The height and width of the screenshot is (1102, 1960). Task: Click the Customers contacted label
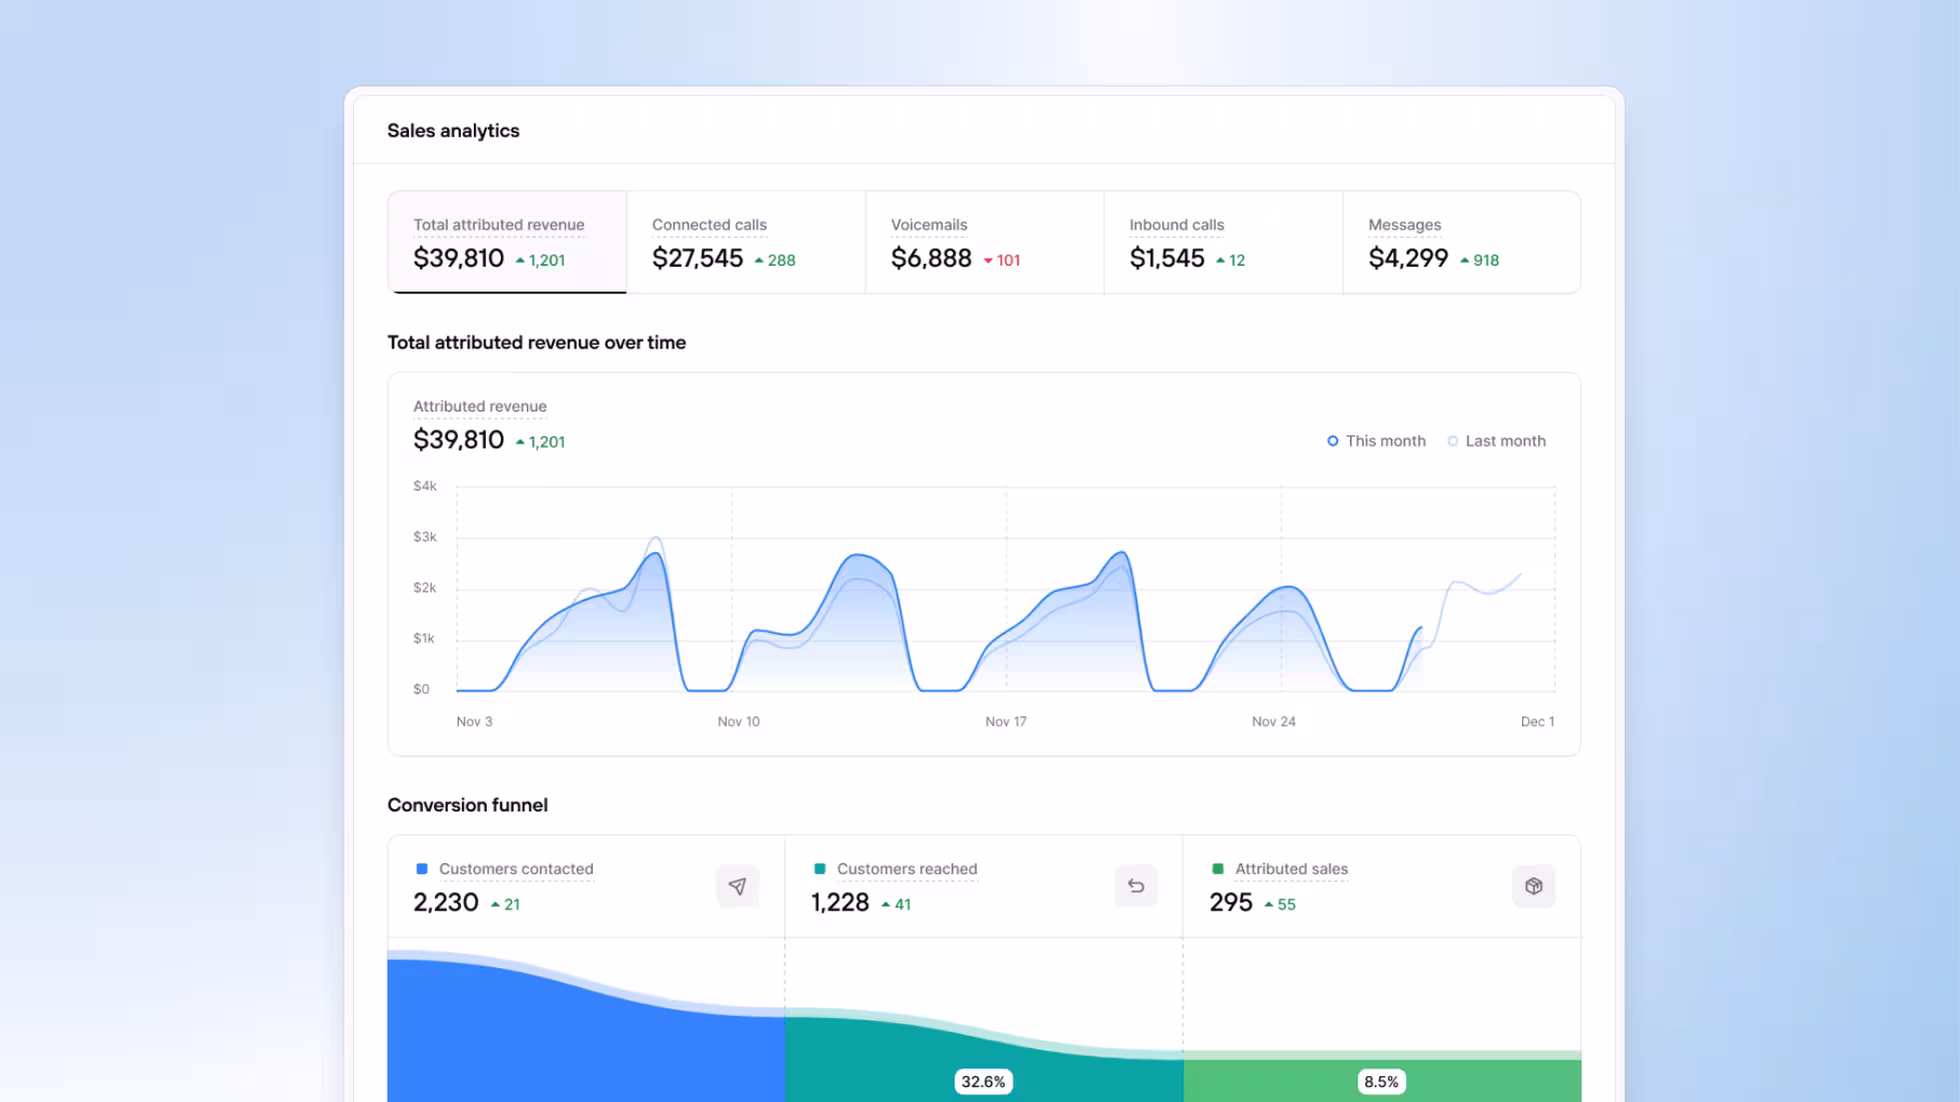coord(516,869)
